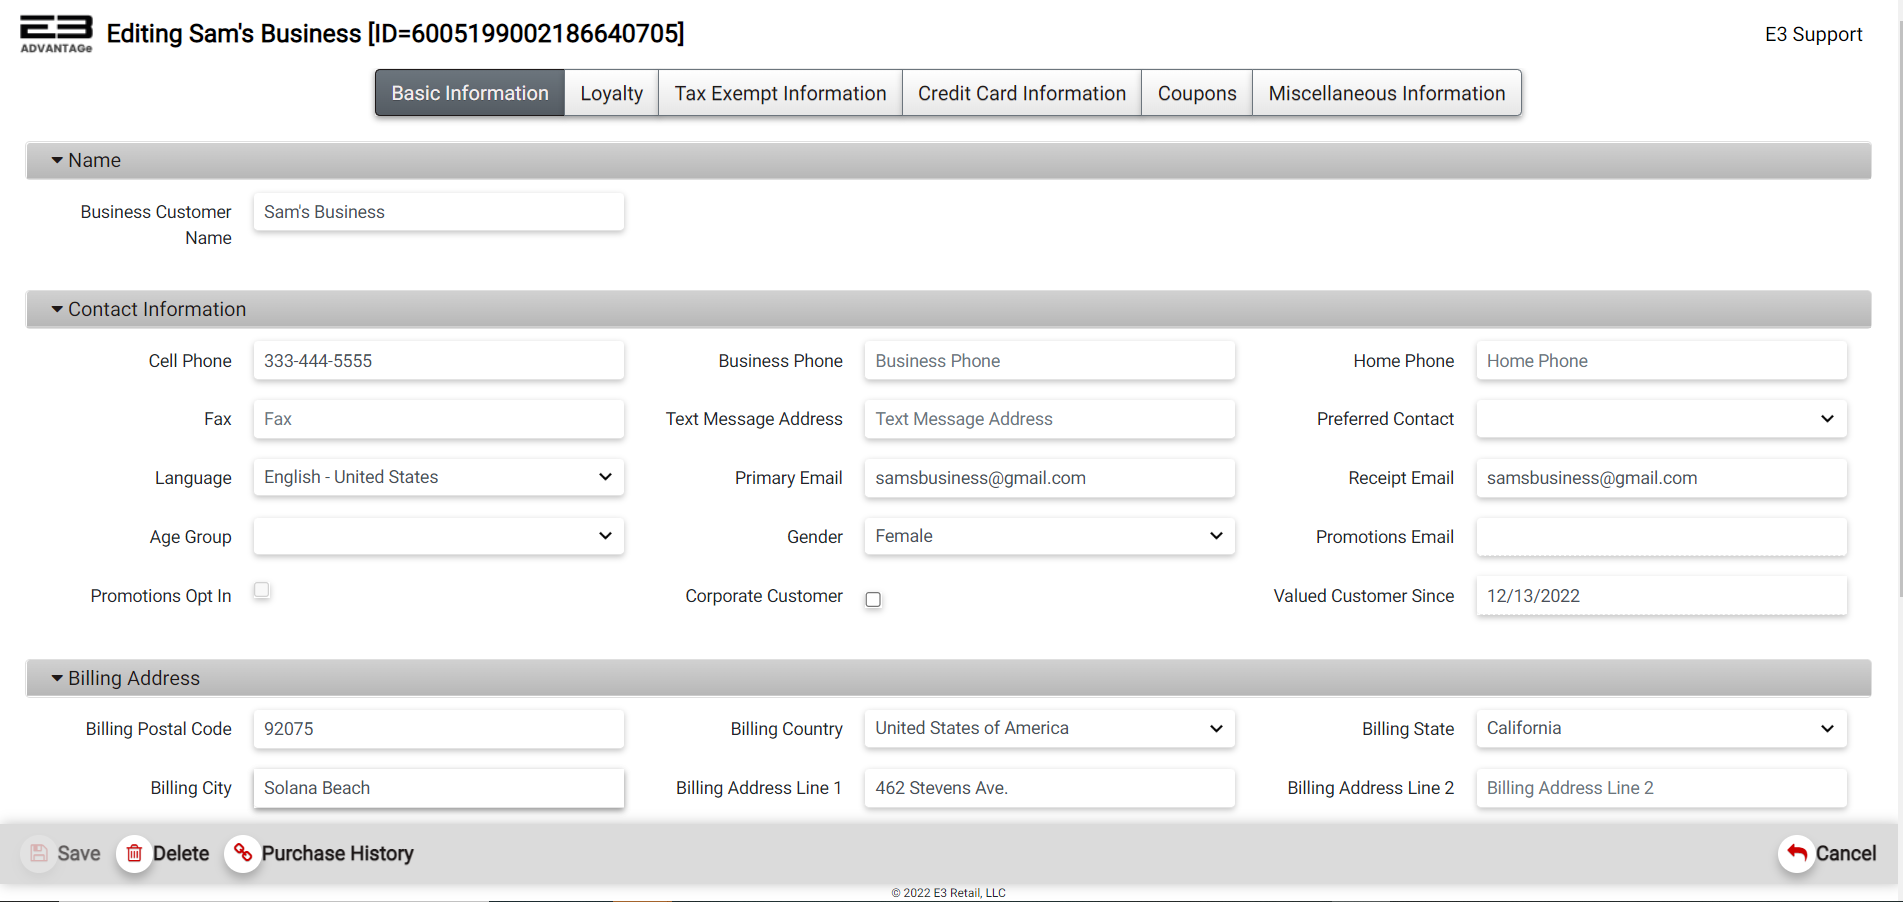Click the Cancel red arrow icon

1796,853
